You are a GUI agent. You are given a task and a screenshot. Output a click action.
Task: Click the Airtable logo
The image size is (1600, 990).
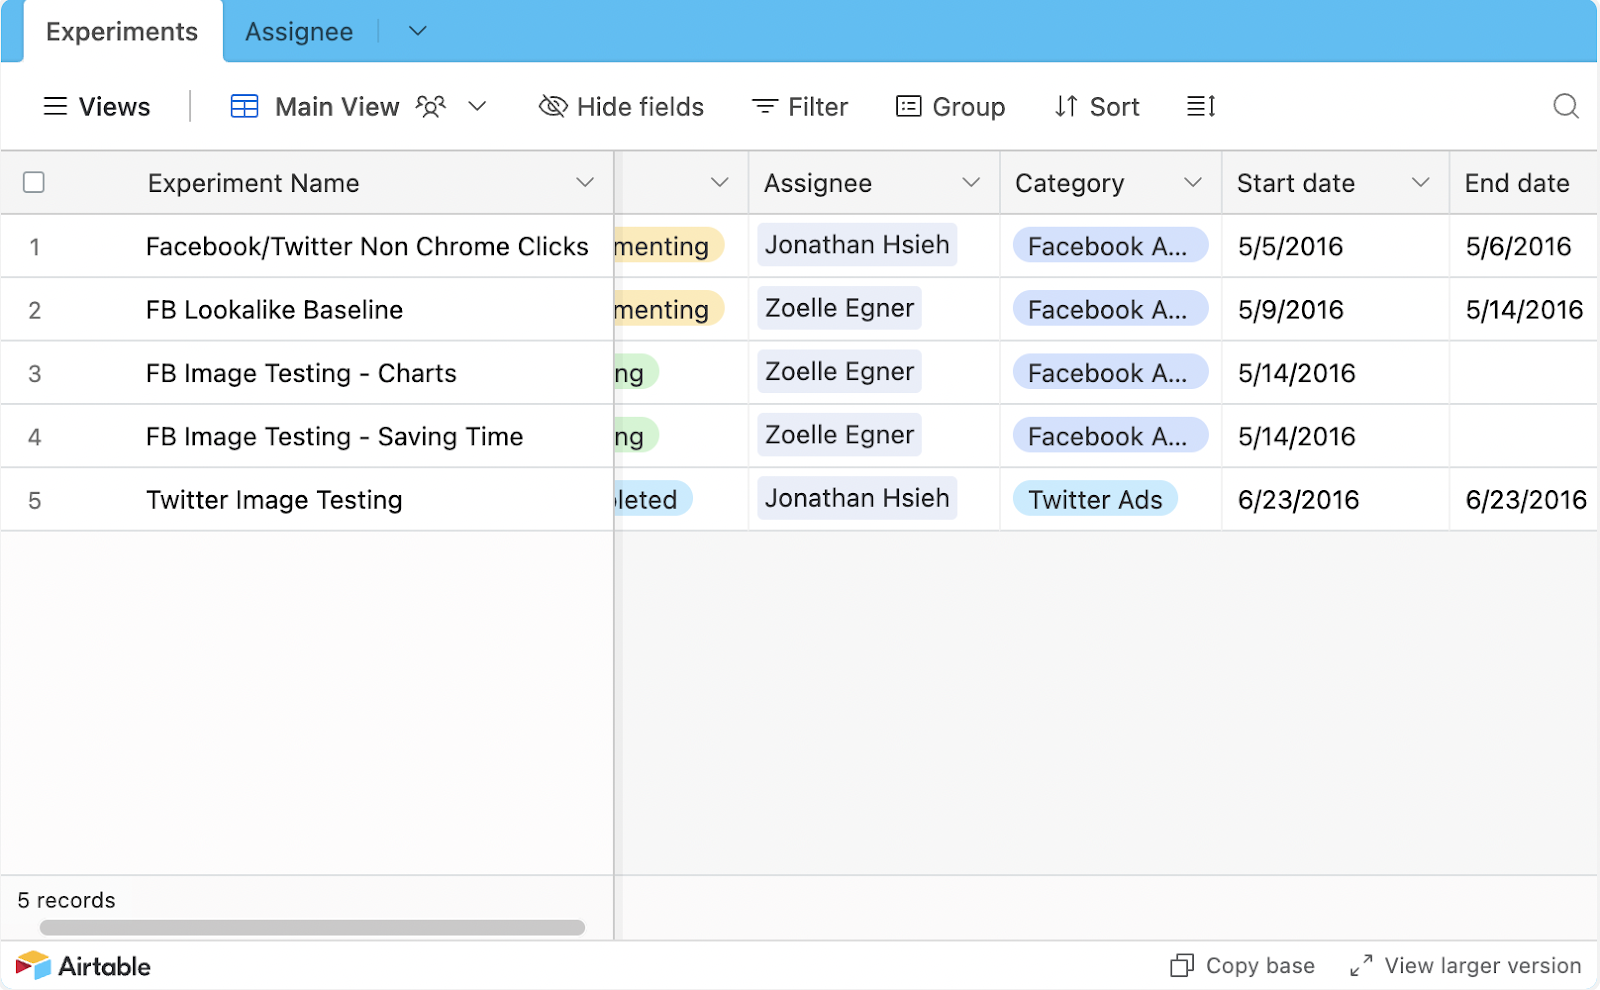coord(84,966)
